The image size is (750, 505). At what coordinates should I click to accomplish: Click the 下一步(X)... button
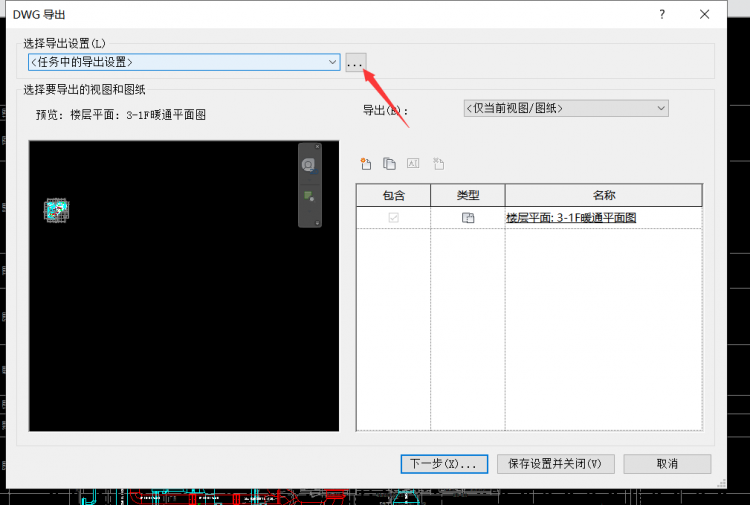click(444, 464)
